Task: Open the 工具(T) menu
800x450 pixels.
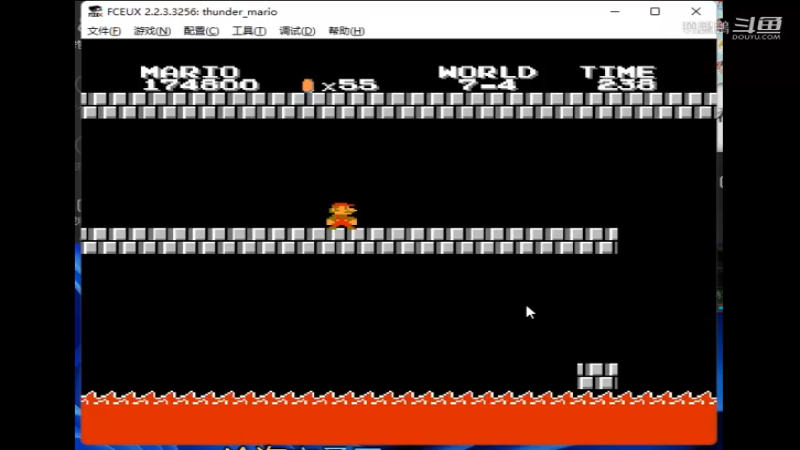Action: pyautogui.click(x=249, y=31)
